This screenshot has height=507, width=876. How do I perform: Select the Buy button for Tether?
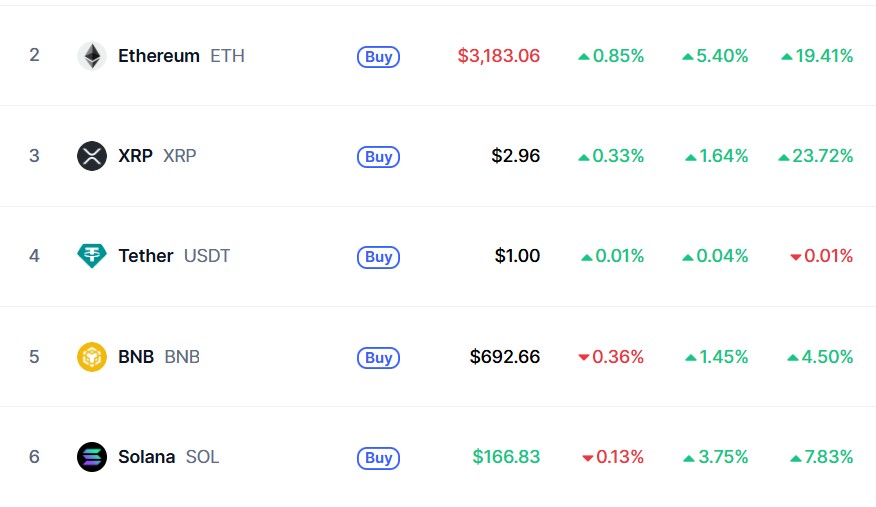pos(378,257)
